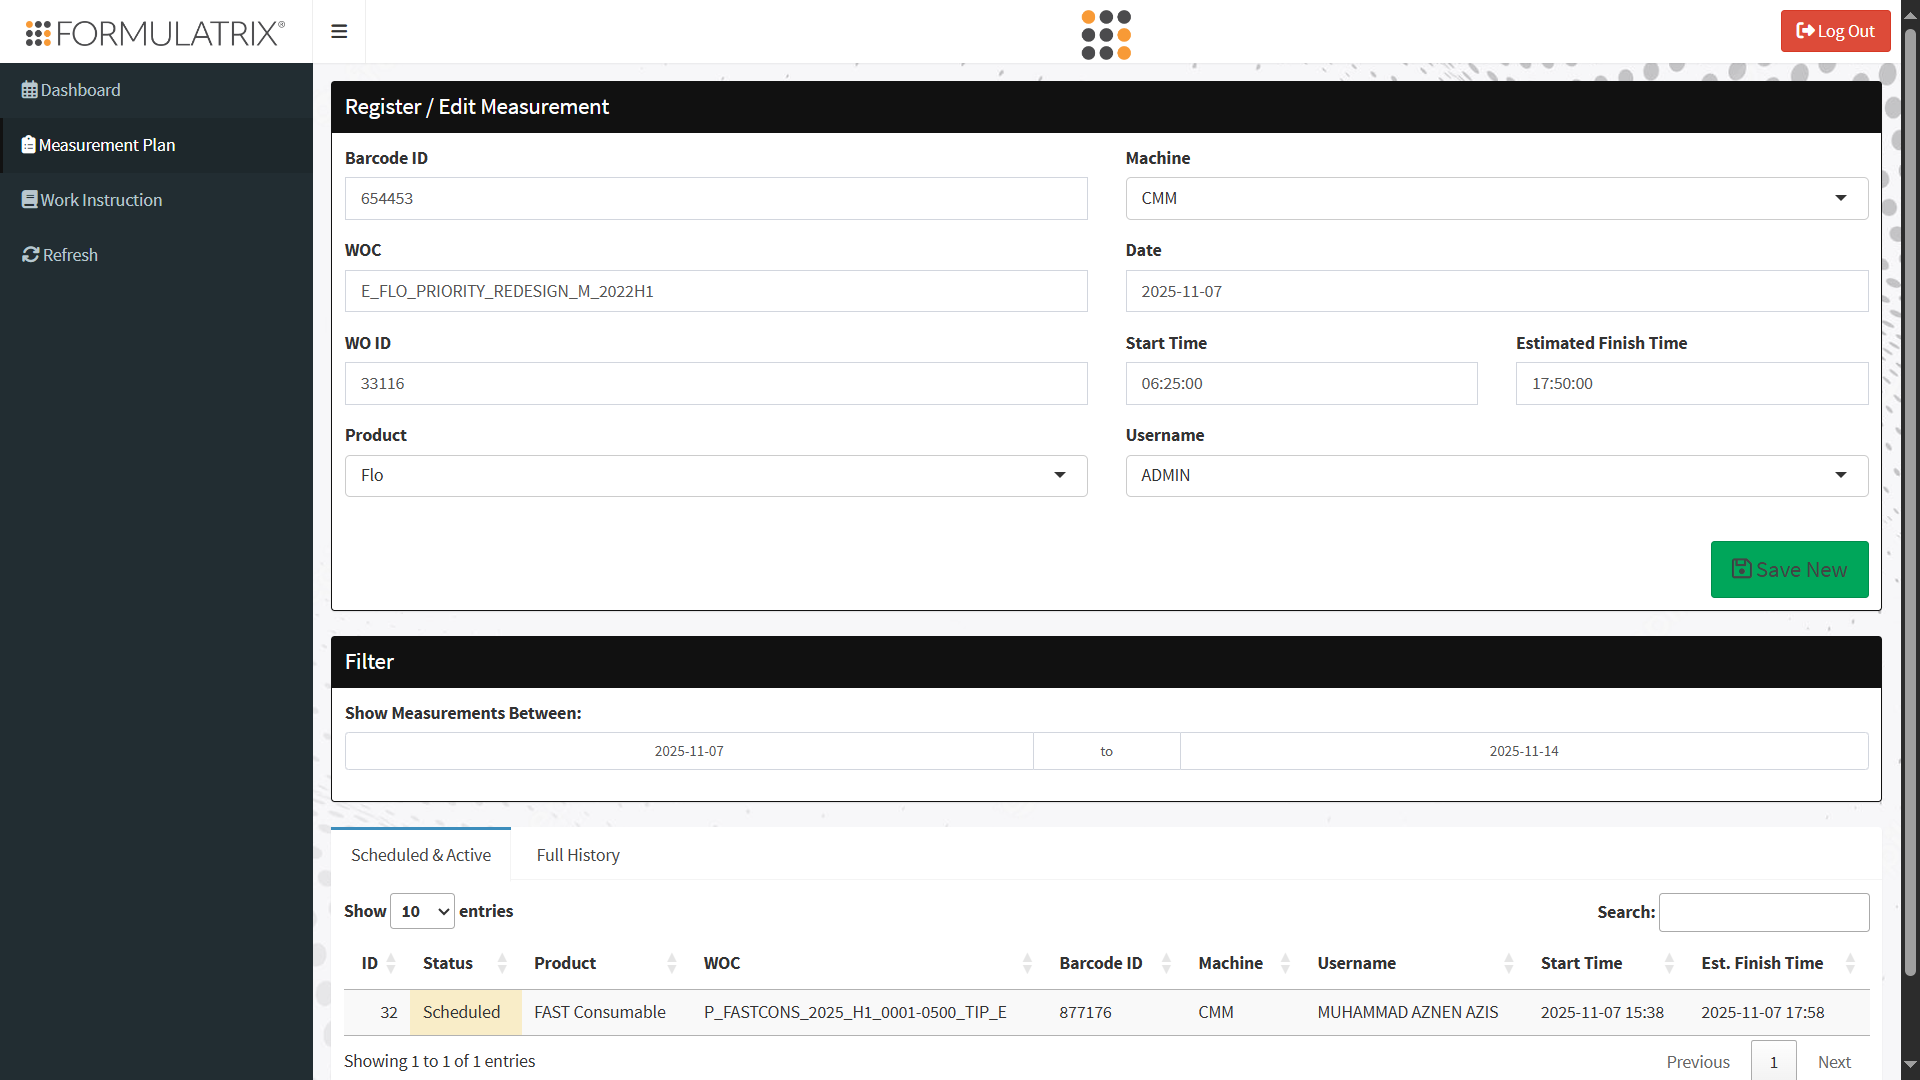Screen dimensions: 1920x1080
Task: Click the Work Instruction book icon
Action: pos(30,200)
